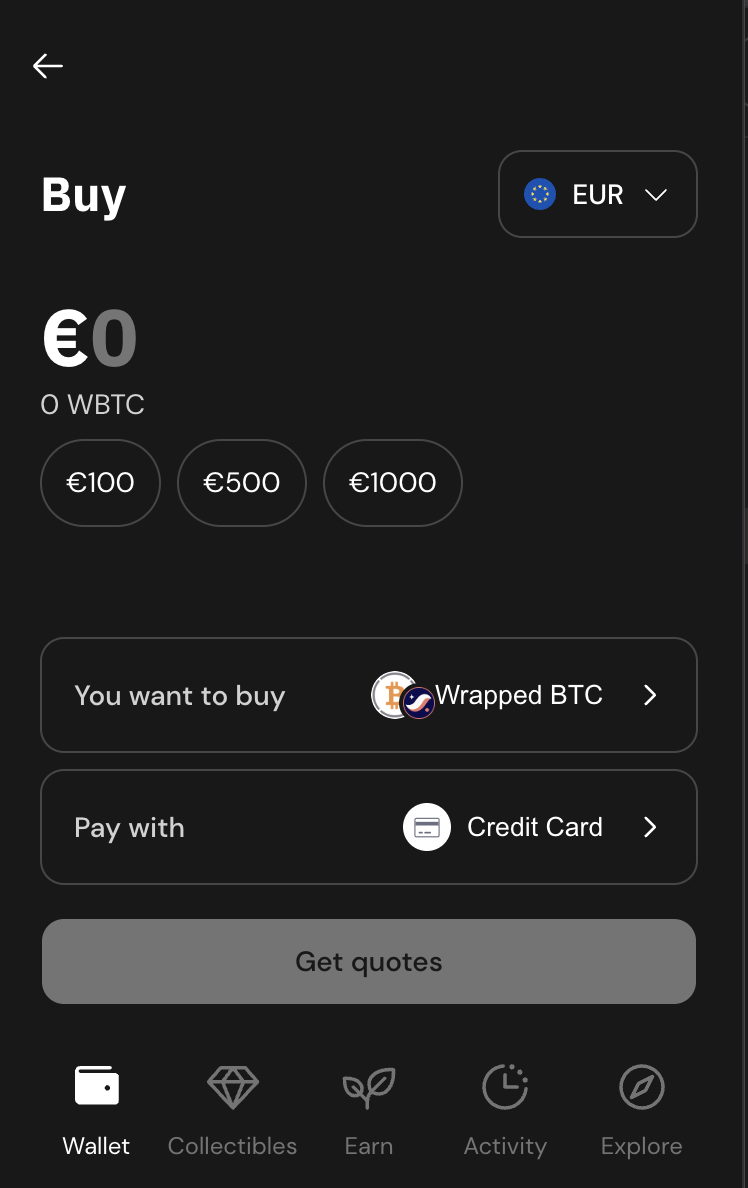Select the €100 preset amount
This screenshot has height=1188, width=748.
click(x=100, y=483)
